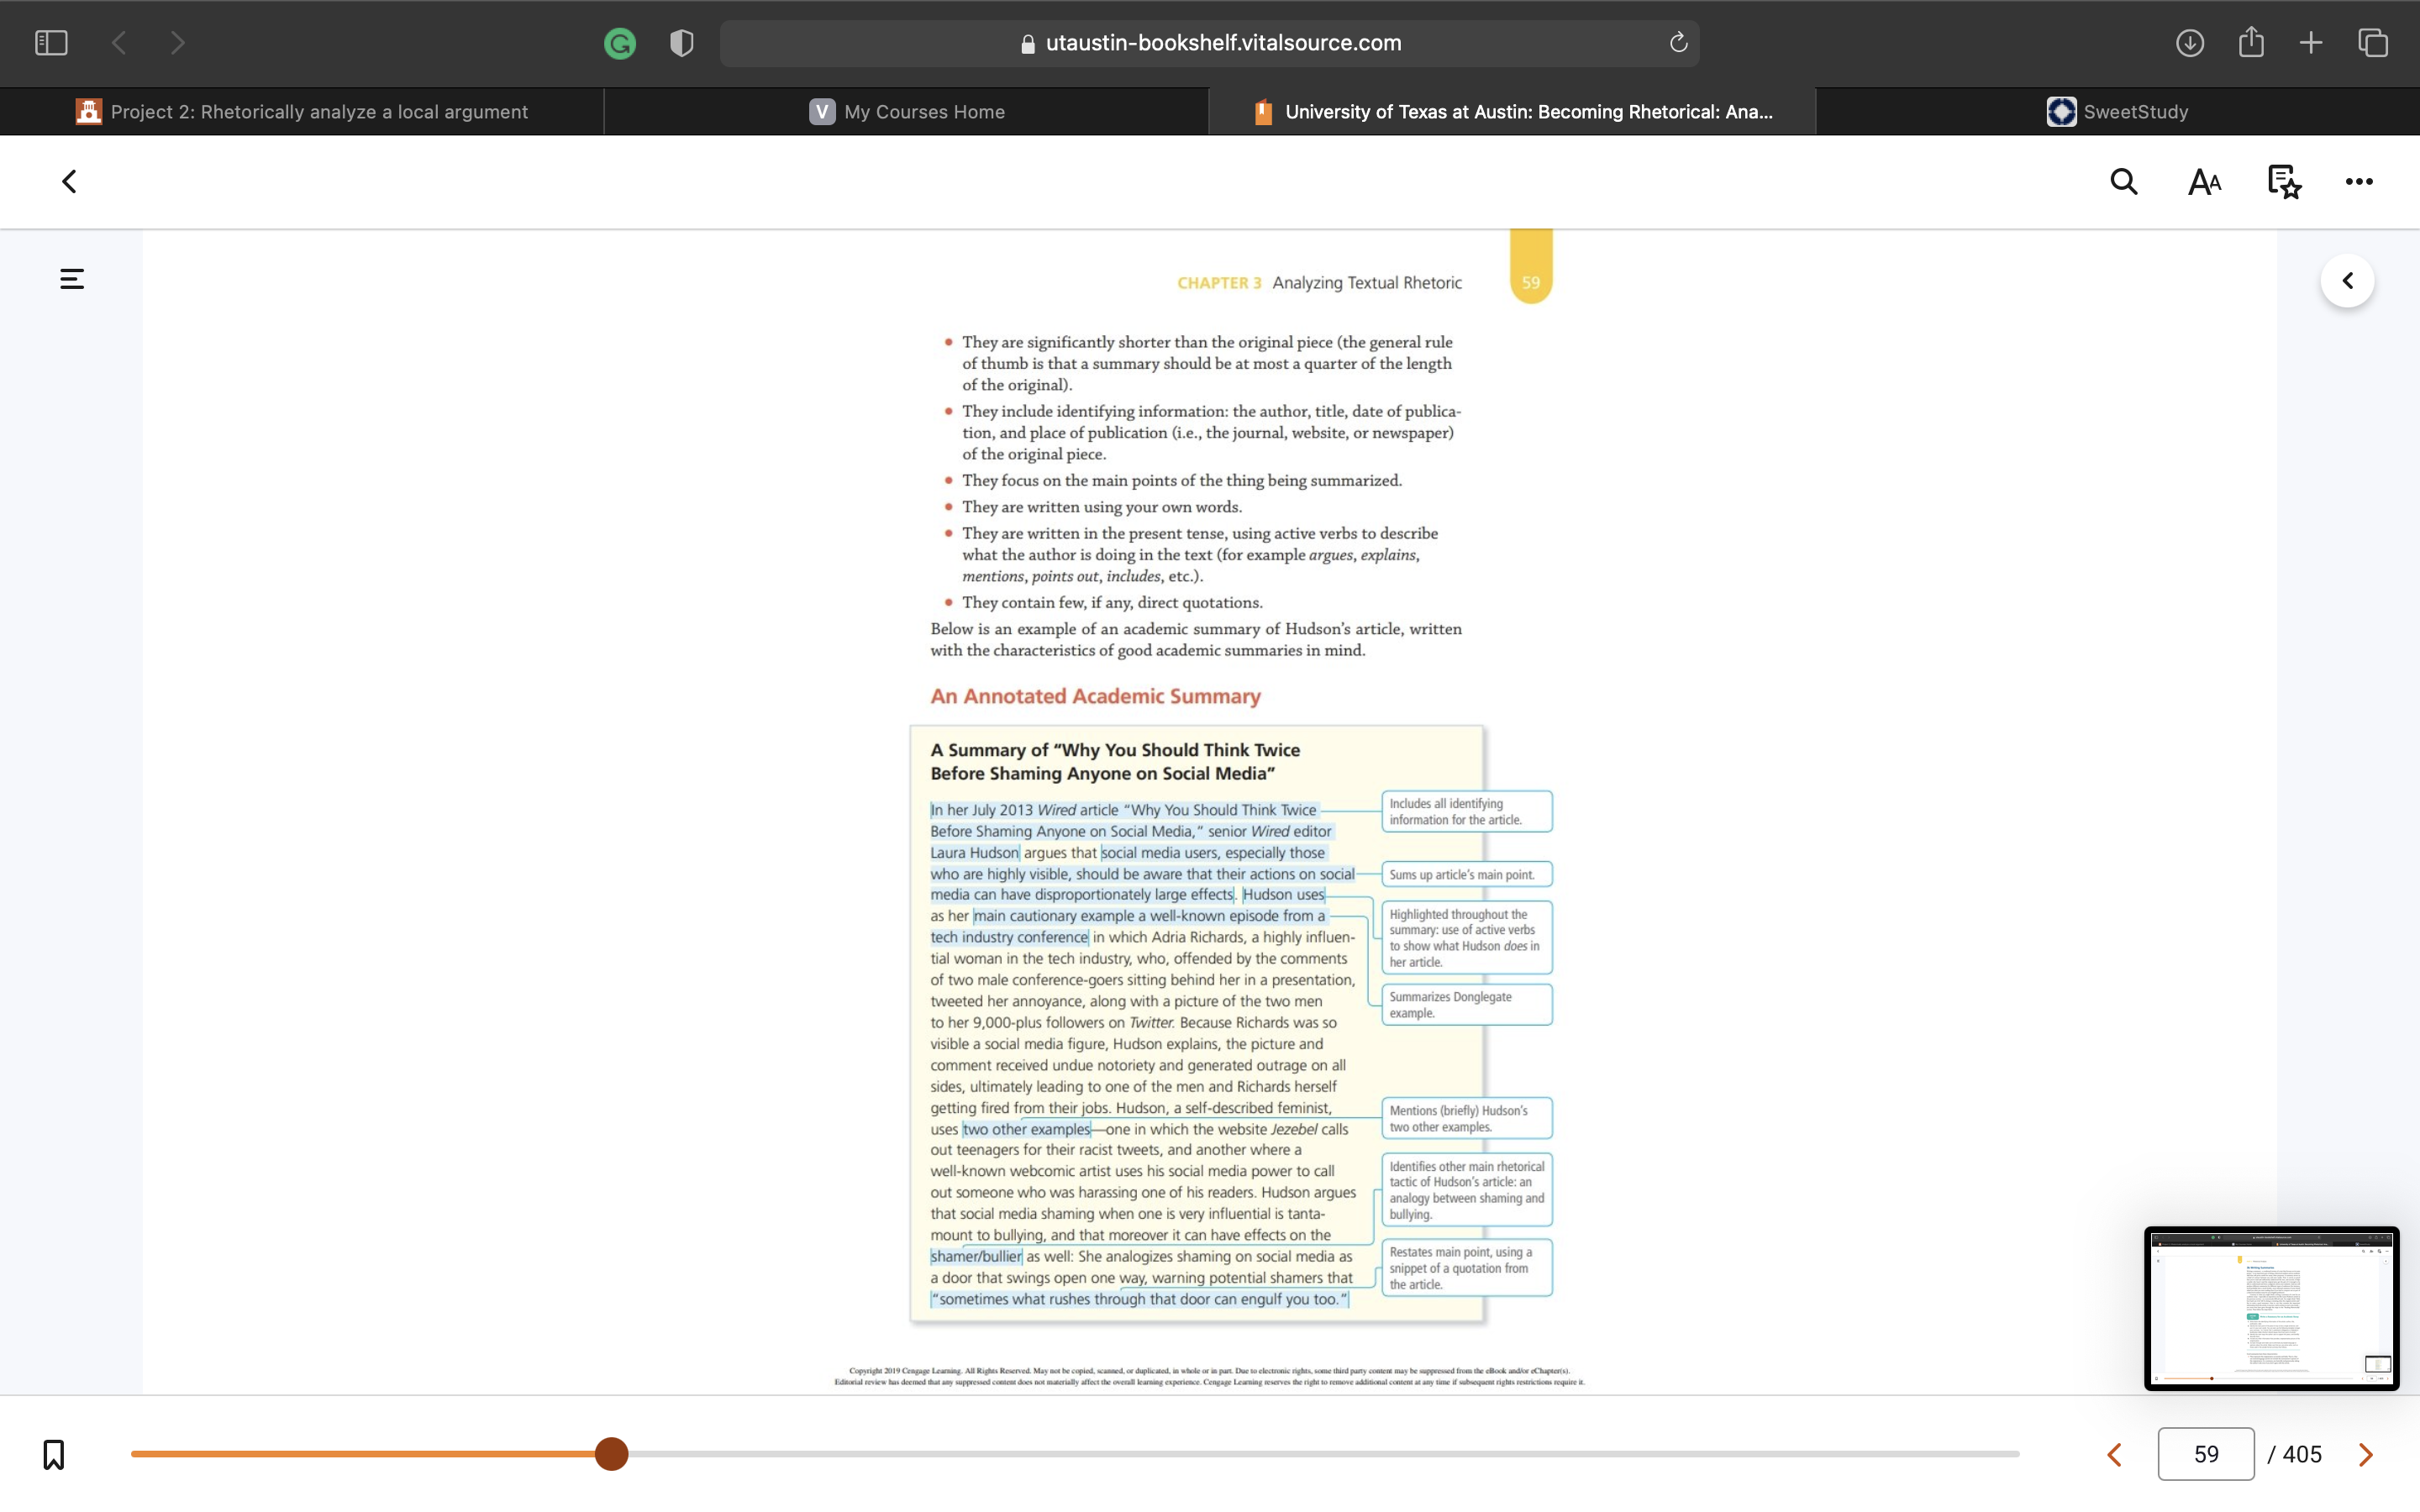Show tab overview
Screen dimensions: 2420x1512
point(2373,43)
